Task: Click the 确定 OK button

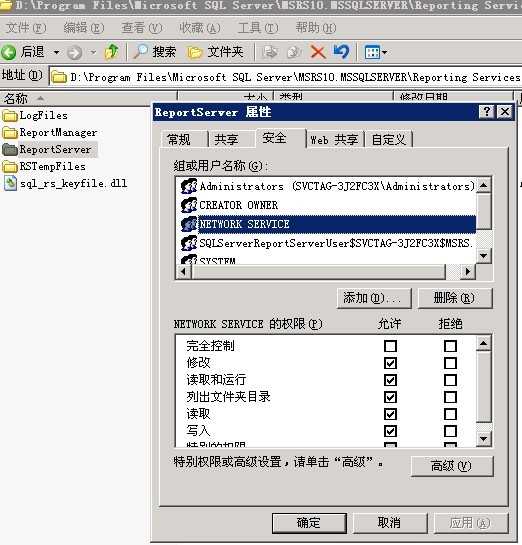Action: 309,523
